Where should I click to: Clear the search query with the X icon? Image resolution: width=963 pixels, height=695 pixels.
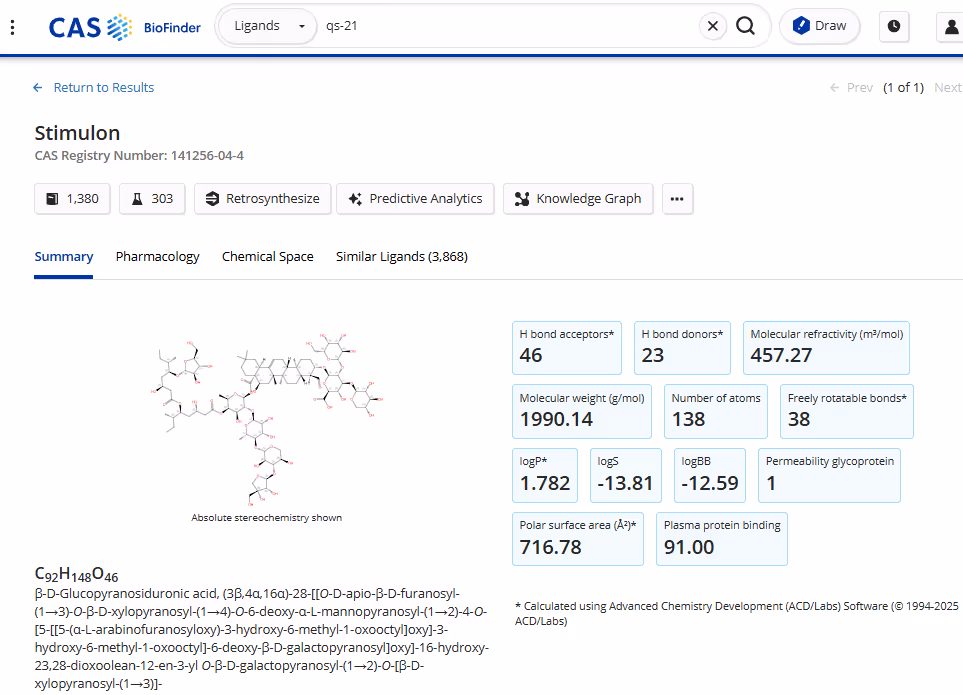712,26
